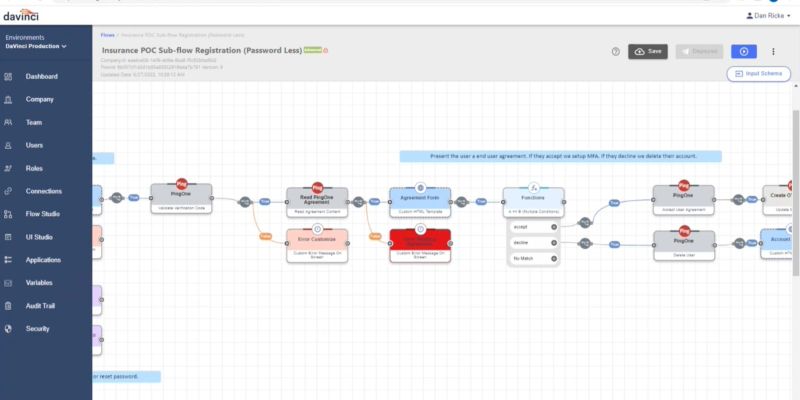The width and height of the screenshot is (800, 400).
Task: Expand the DaVinci Production environment dropdown
Action: tap(36, 46)
